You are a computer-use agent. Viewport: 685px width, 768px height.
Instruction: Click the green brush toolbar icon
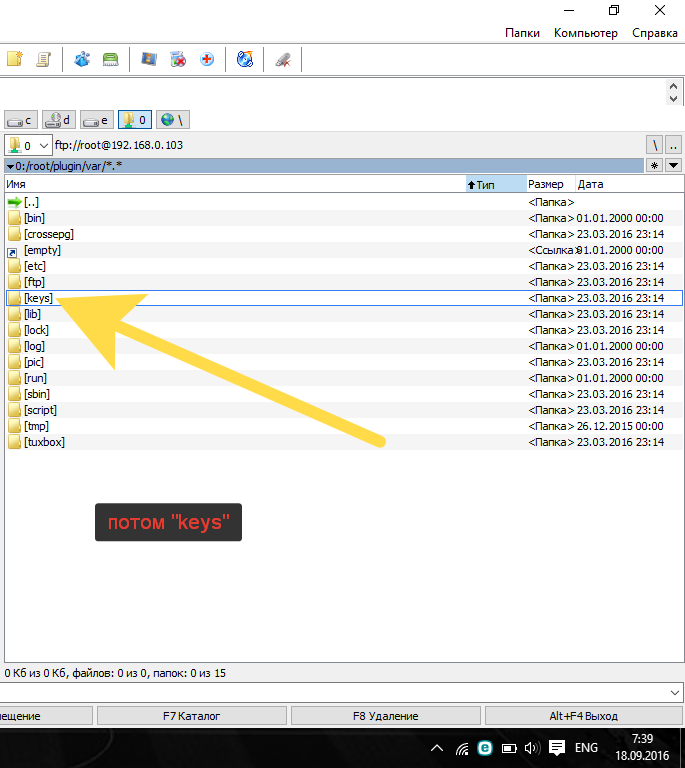point(111,60)
